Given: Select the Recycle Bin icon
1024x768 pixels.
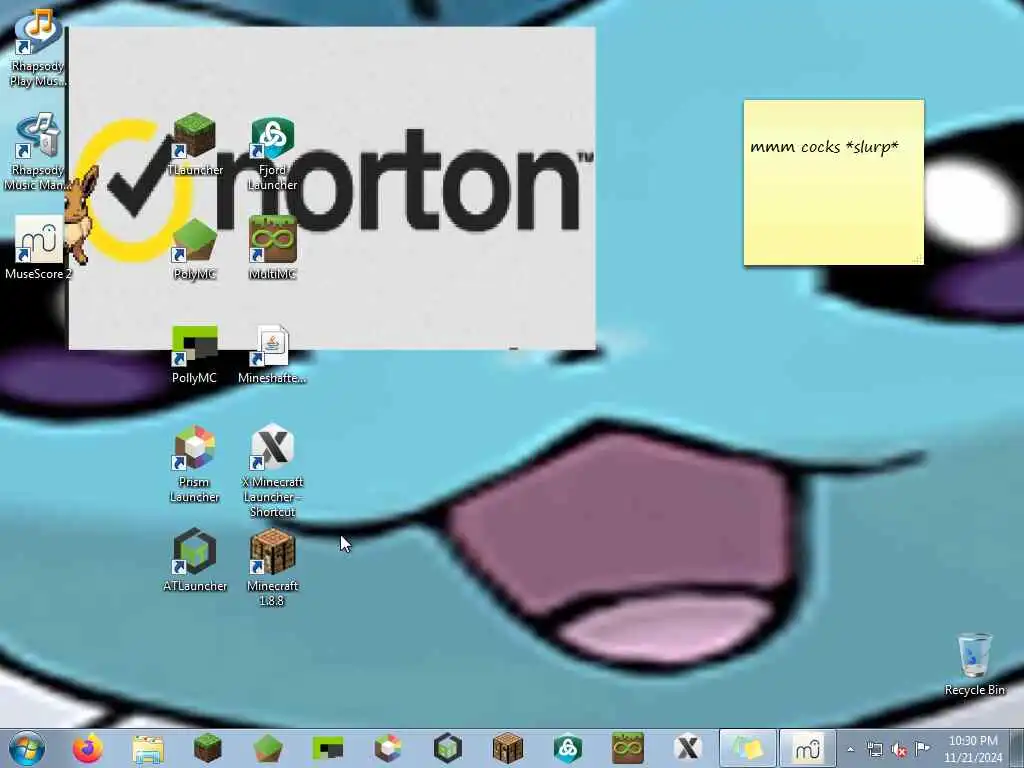Looking at the screenshot, I should click(974, 664).
